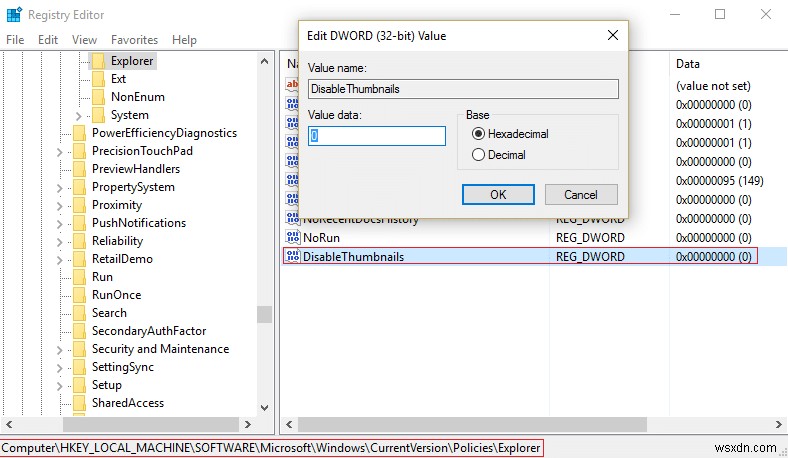This screenshot has height=458, width=788.
Task: Click the Value name field showing DisableThumbnails
Action: (x=463, y=89)
